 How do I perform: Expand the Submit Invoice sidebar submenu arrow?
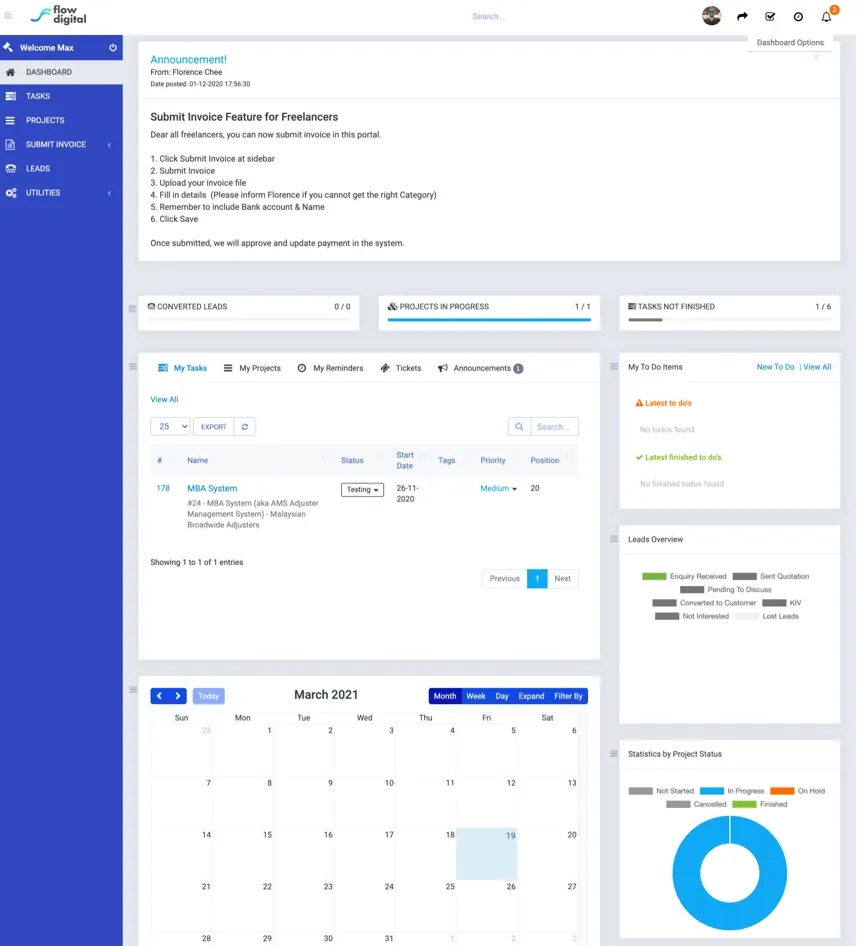[x=109, y=145]
